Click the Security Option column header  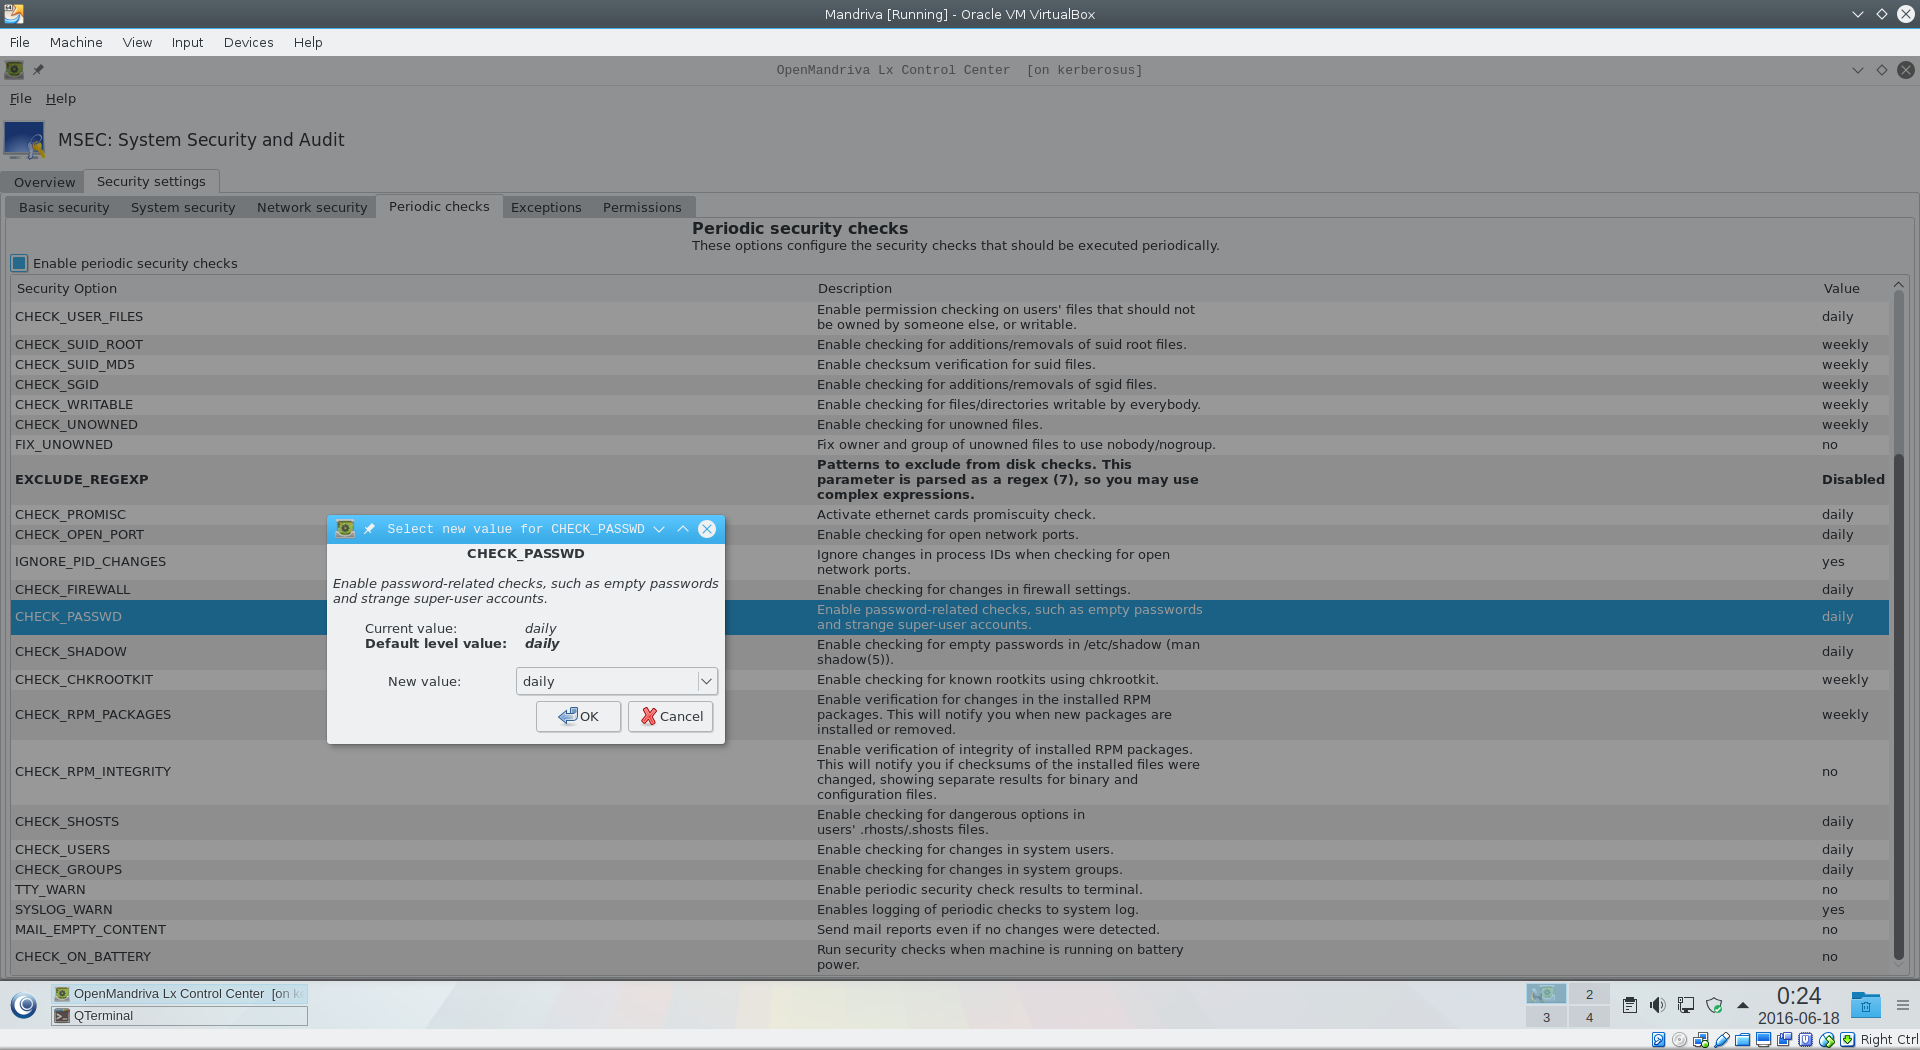click(x=413, y=289)
